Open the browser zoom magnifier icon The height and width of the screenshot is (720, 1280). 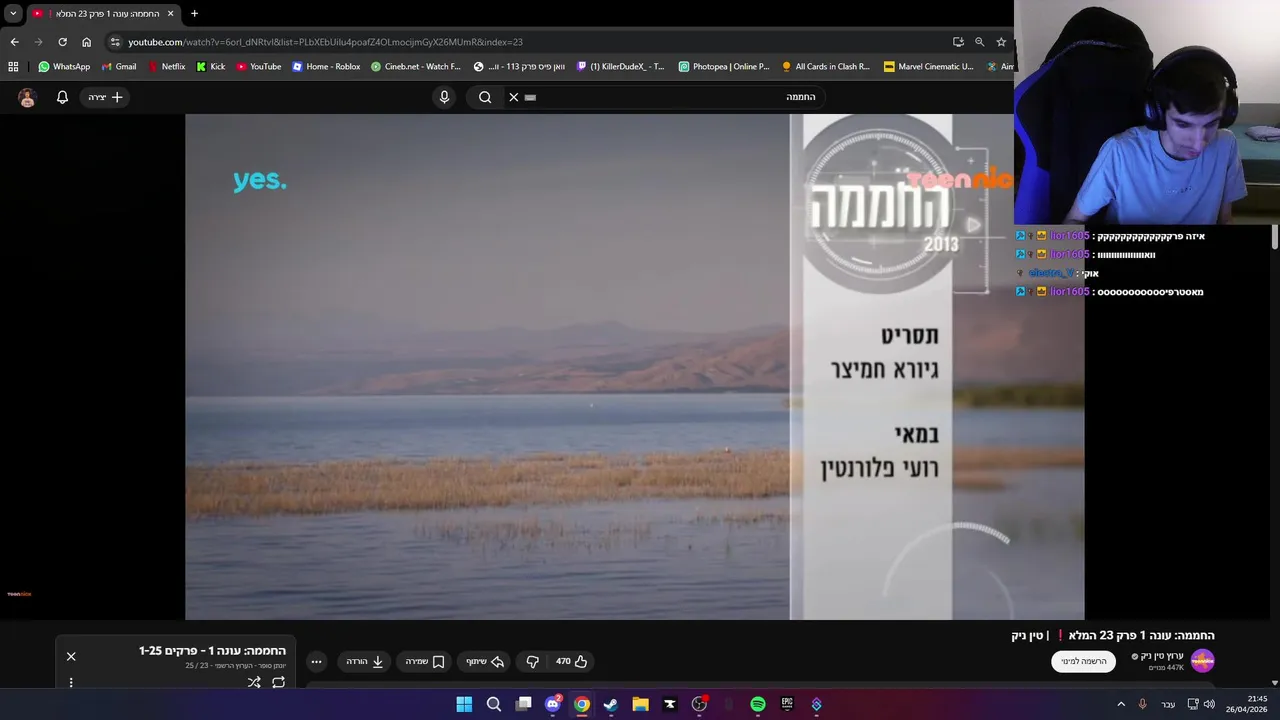coord(979,42)
